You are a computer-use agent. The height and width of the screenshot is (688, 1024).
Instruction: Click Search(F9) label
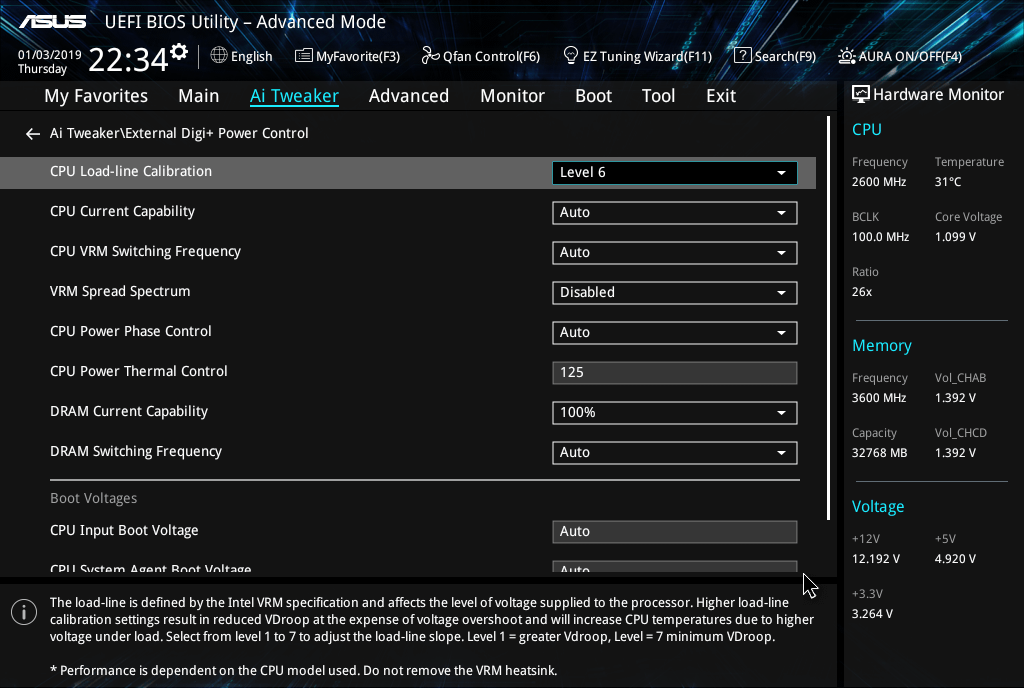785,56
